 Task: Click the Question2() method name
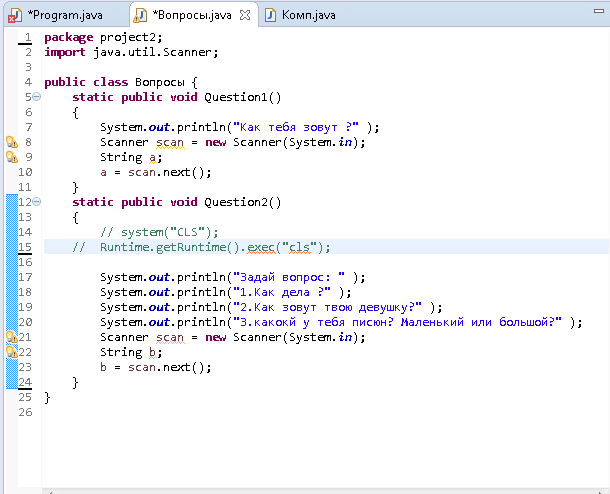(x=242, y=202)
